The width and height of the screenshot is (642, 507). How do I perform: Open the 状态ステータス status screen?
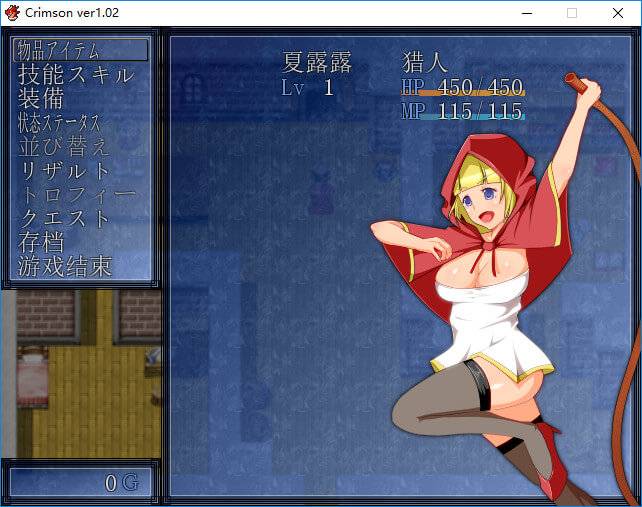(59, 122)
